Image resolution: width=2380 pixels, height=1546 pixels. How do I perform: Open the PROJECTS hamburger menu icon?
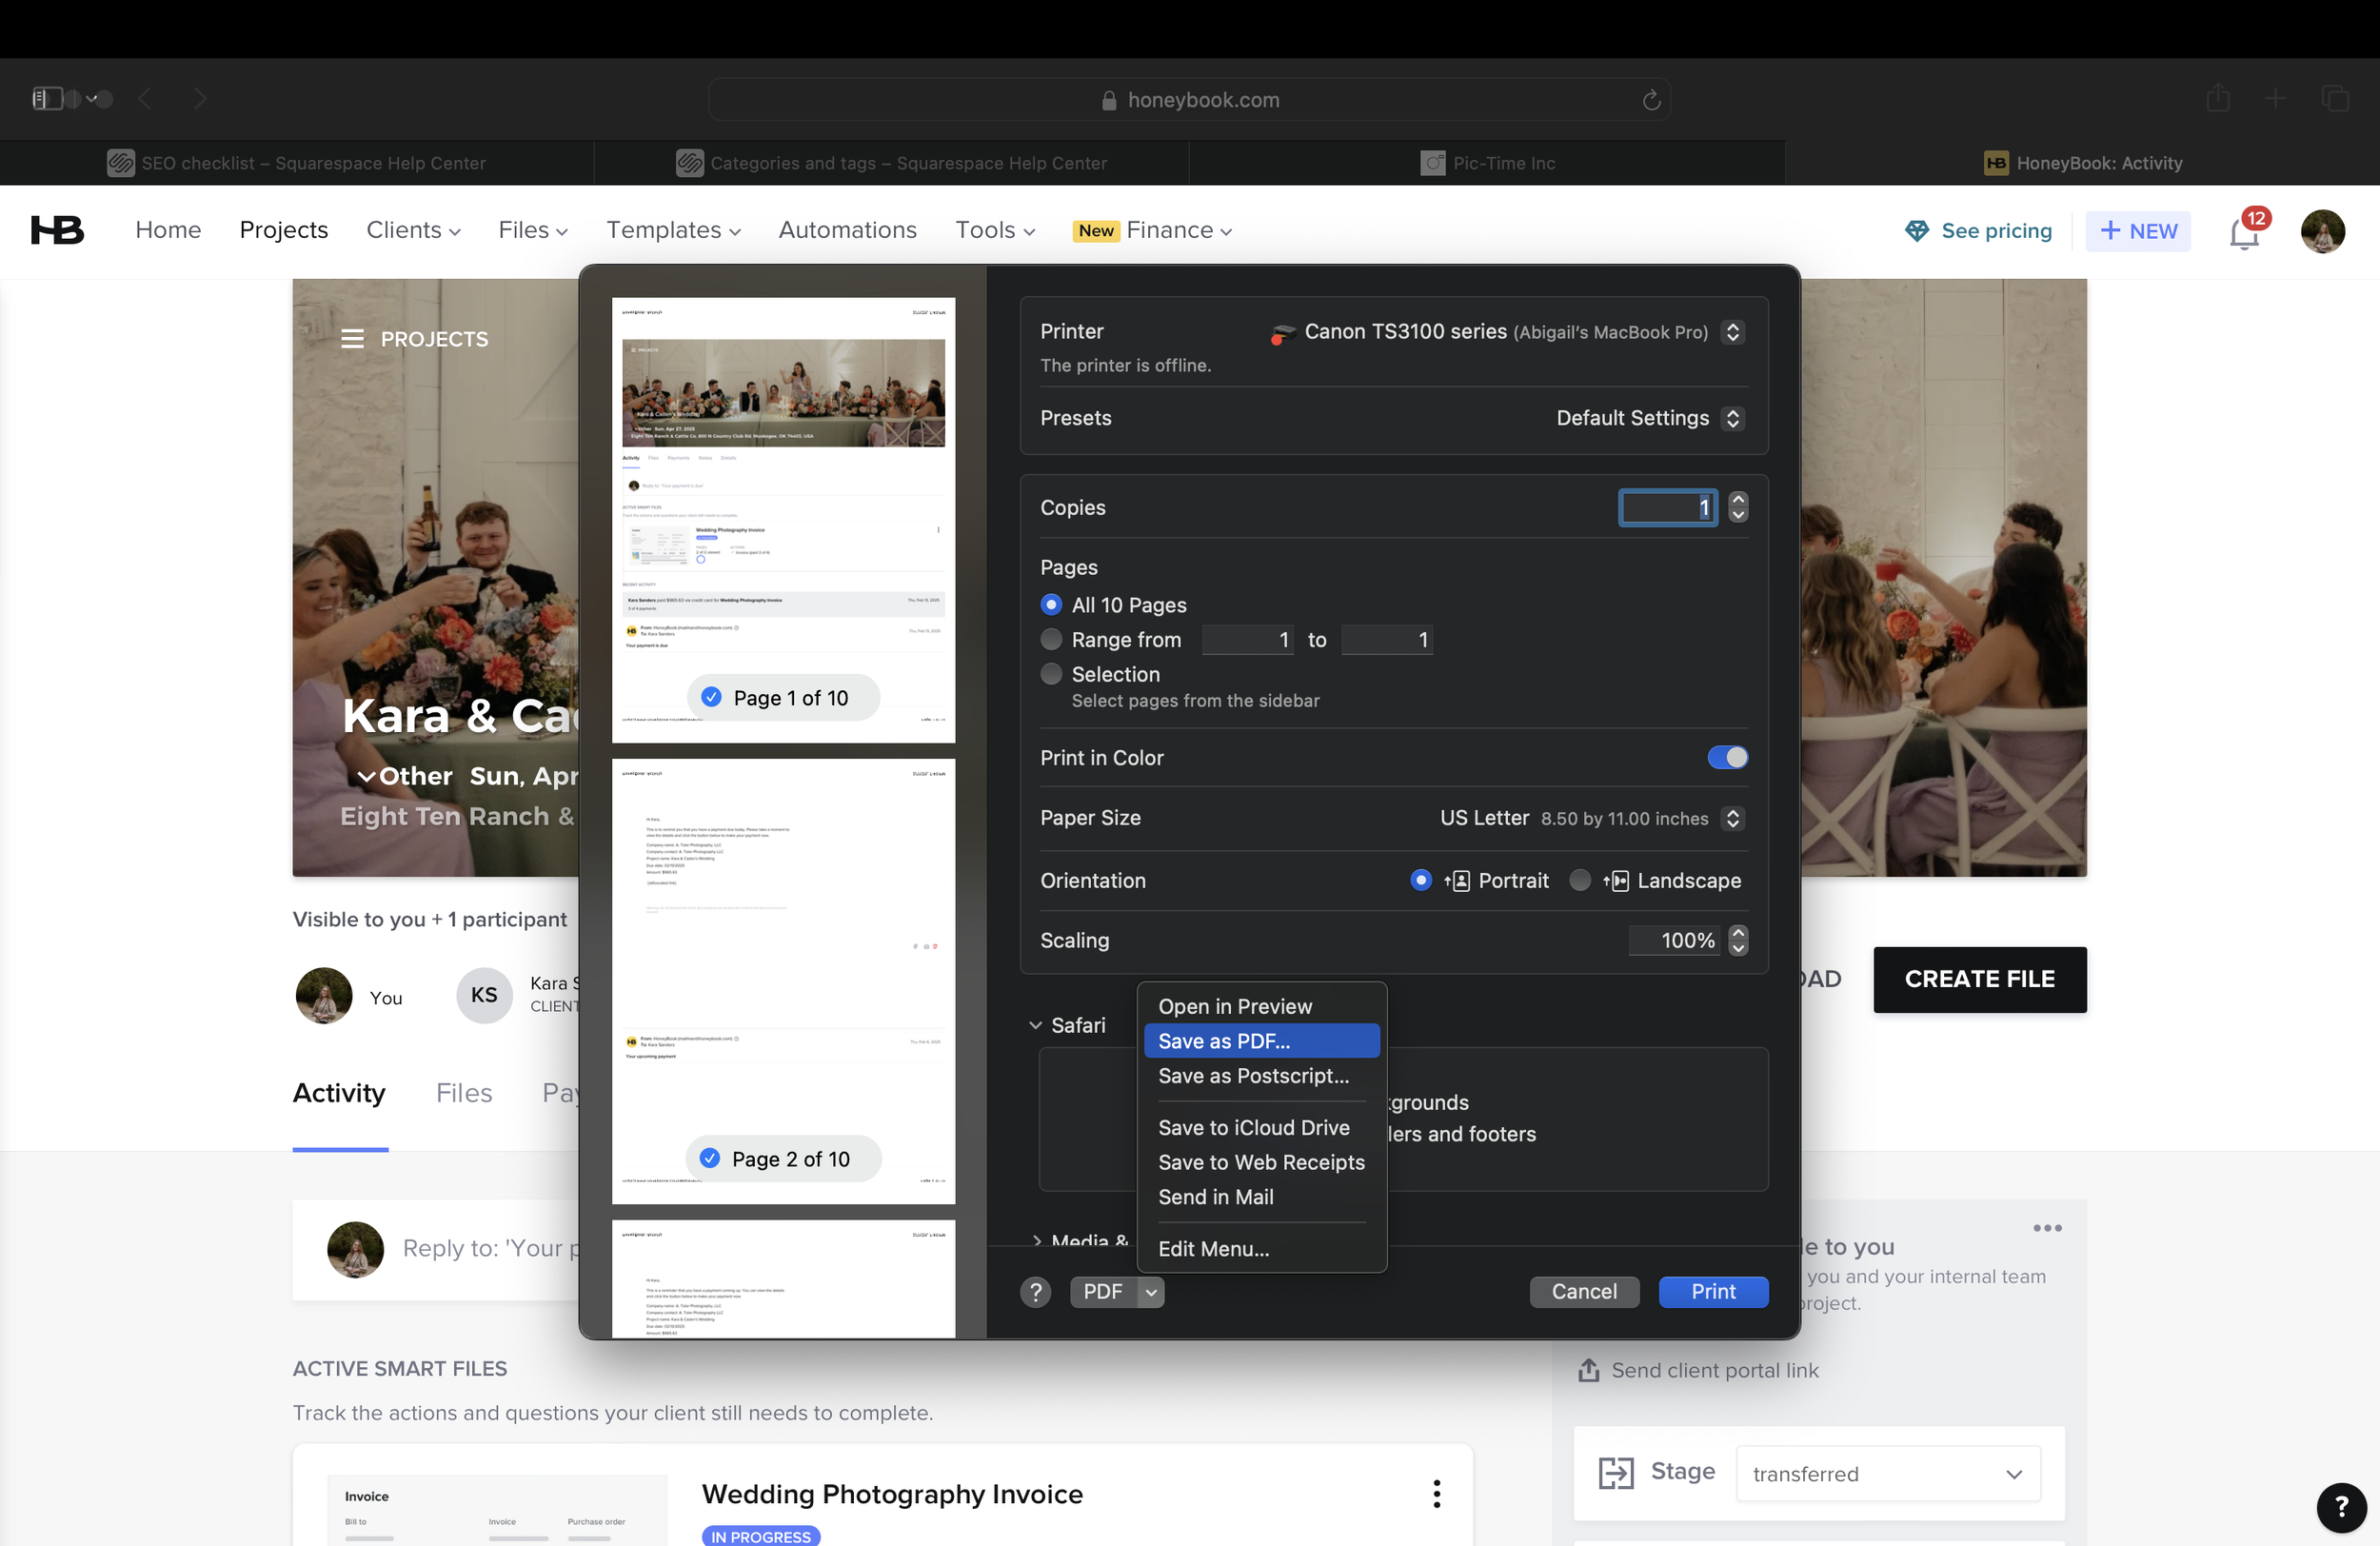click(x=352, y=339)
